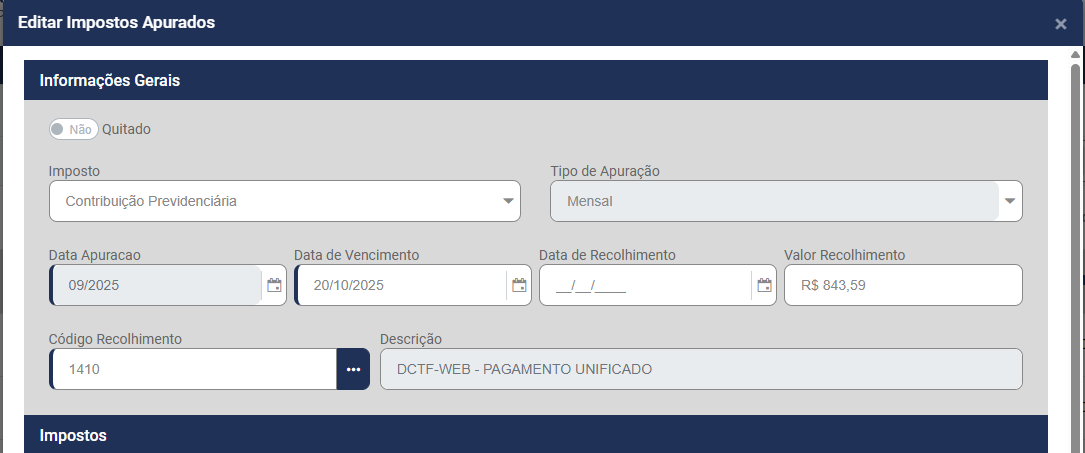
Task: Click the Data Apuracao field showing 09/2025
Action: click(155, 285)
